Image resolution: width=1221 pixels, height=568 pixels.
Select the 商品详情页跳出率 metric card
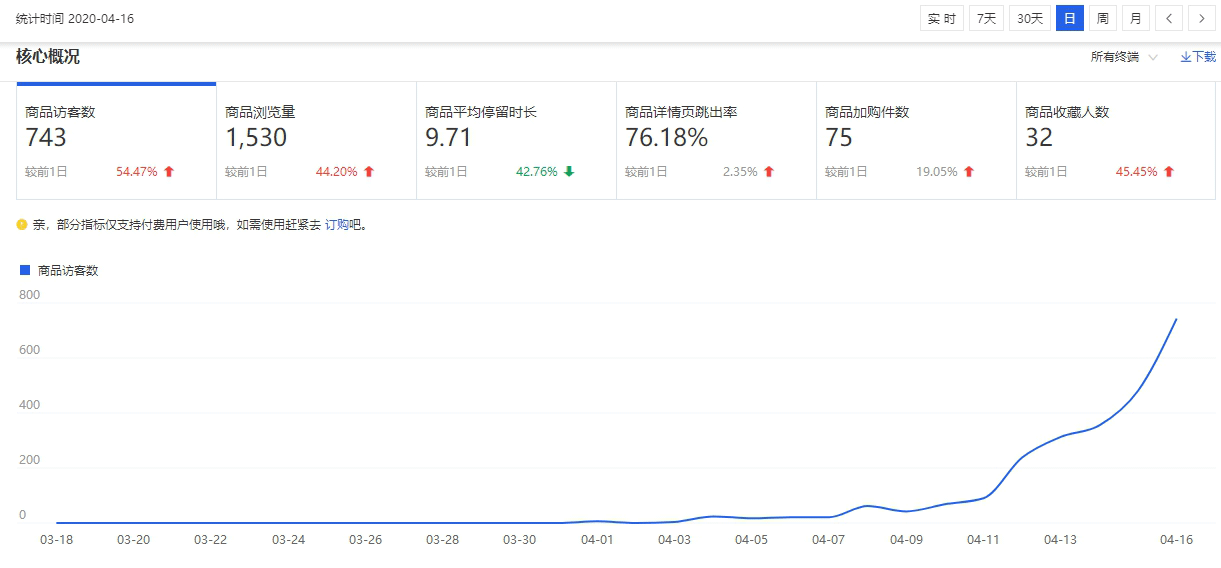[716, 140]
